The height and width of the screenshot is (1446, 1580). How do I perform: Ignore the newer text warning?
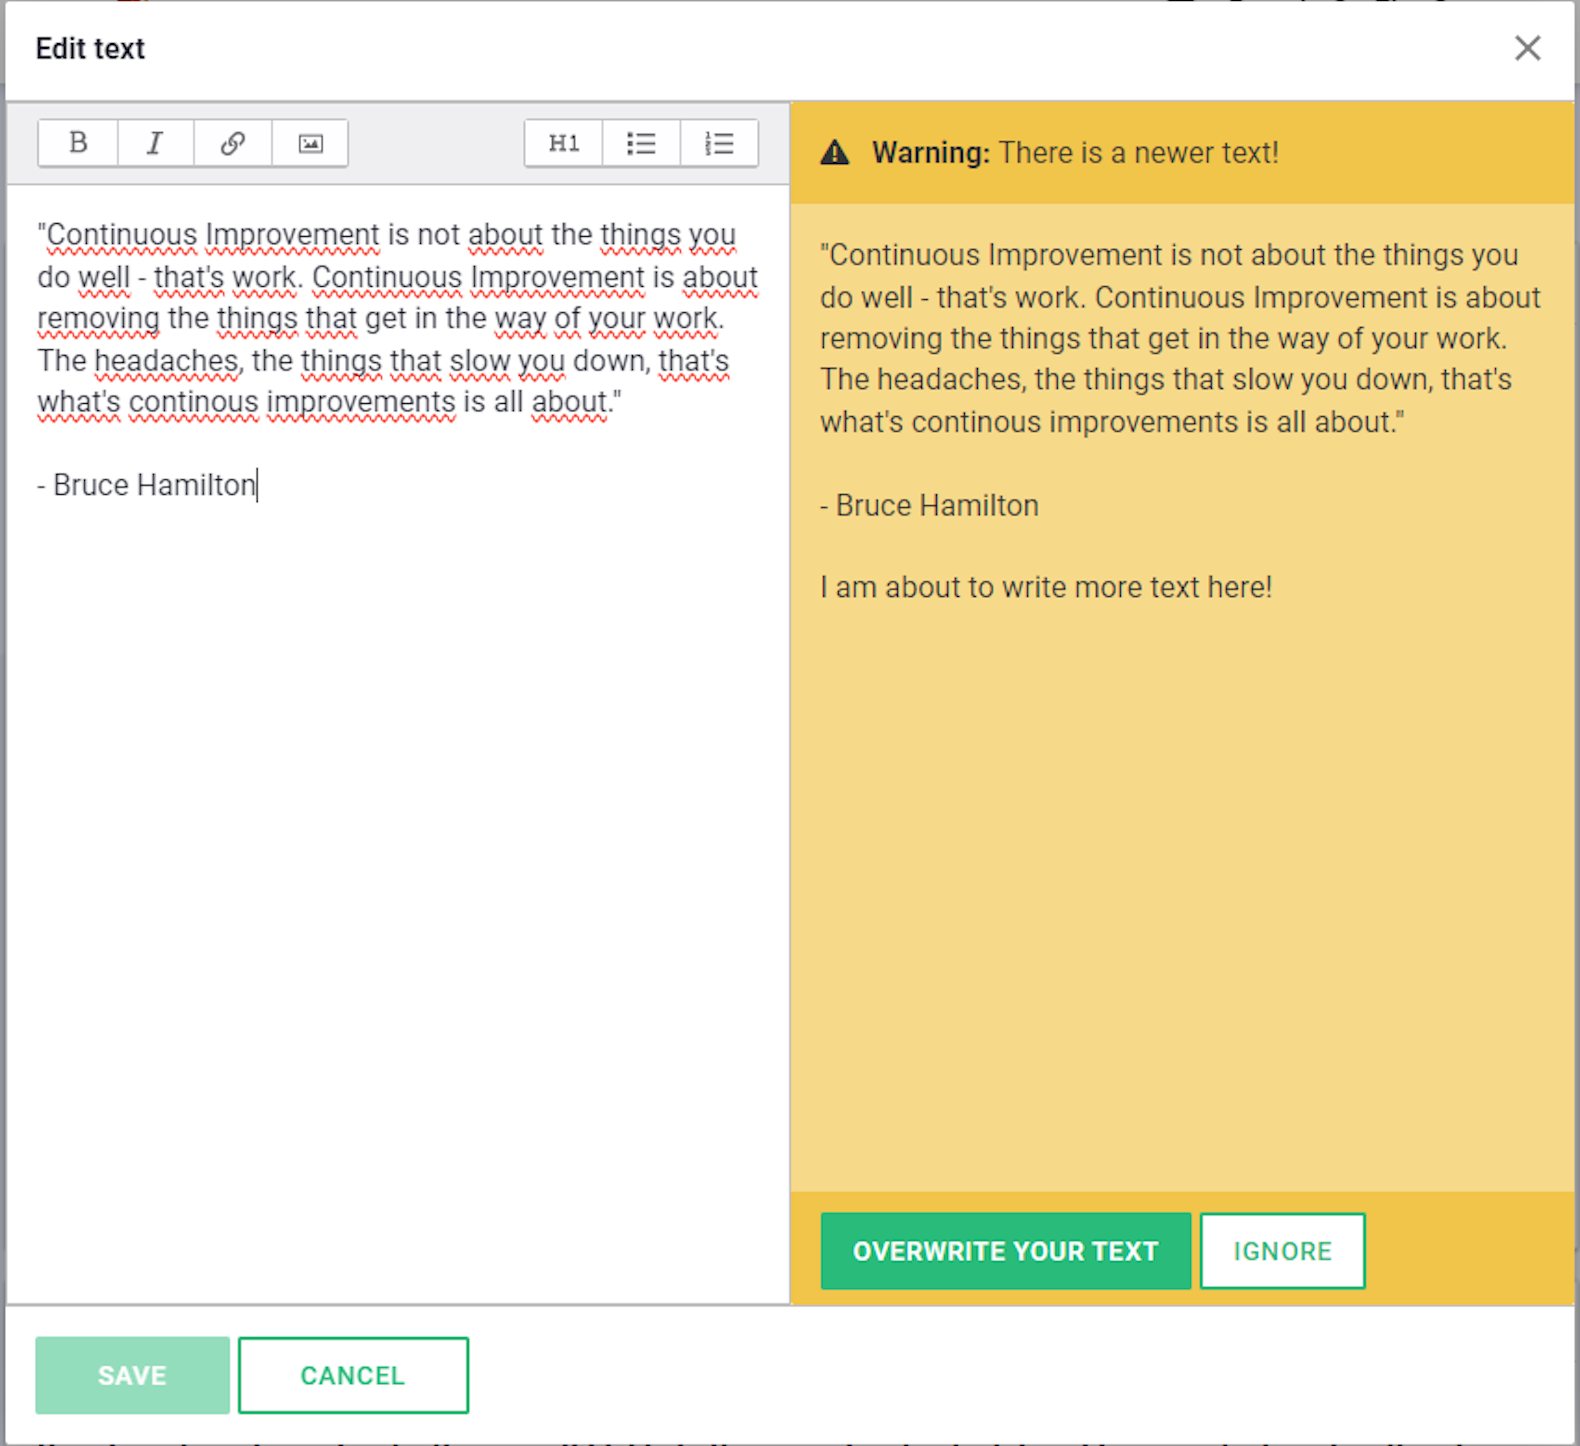pos(1282,1251)
